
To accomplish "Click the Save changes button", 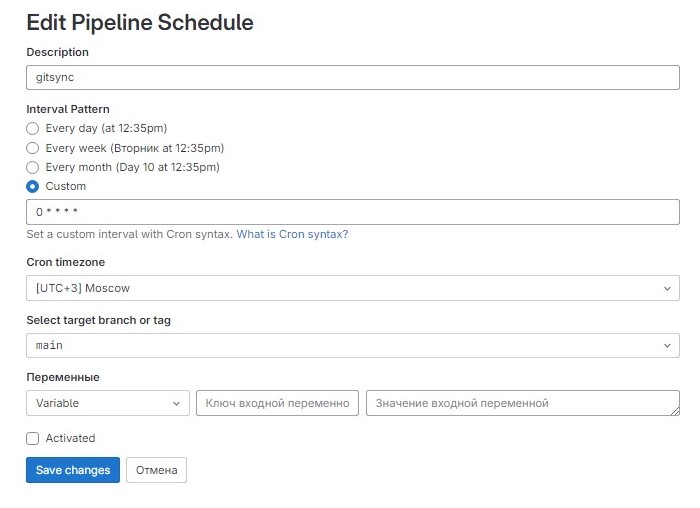I will pos(73,470).
